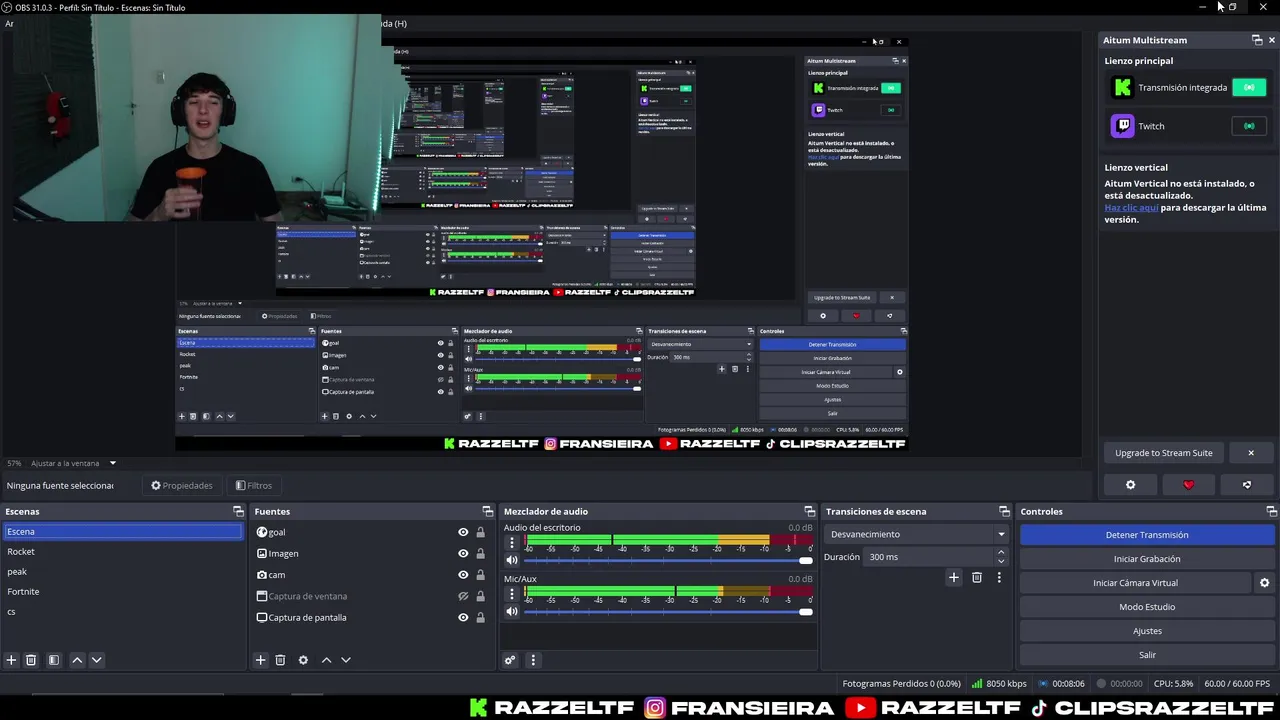Viewport: 1280px width, 720px height.
Task: Remove selected source with Fuentes trash icon
Action: pyautogui.click(x=280, y=660)
